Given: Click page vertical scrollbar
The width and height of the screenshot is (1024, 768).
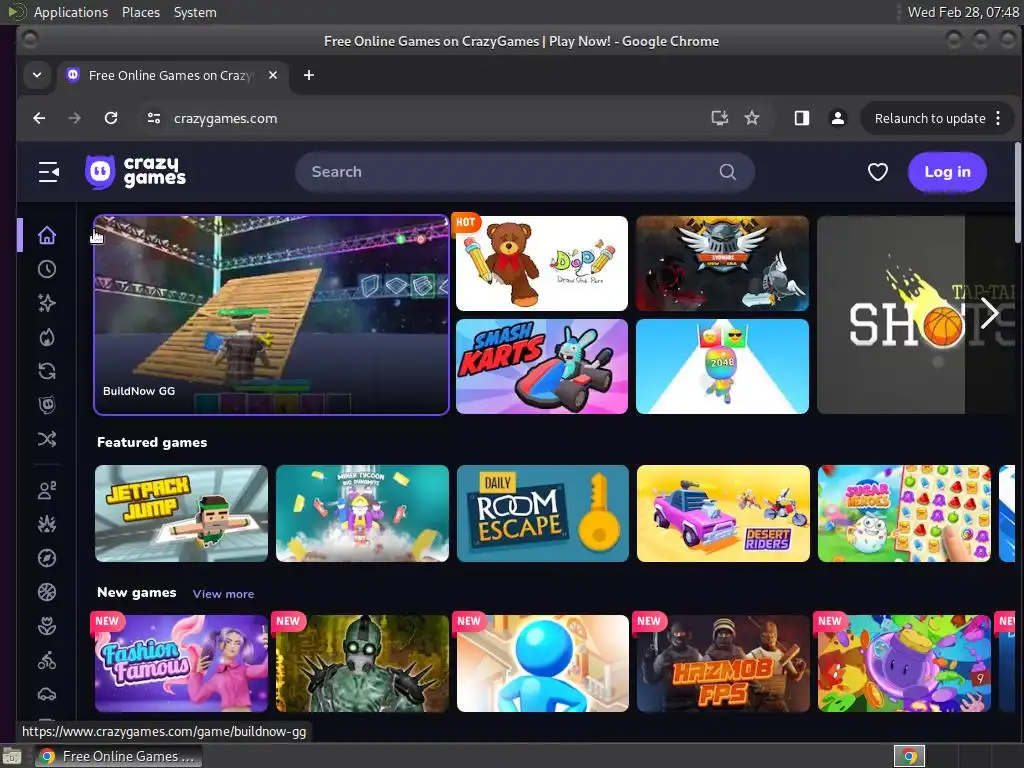Looking at the screenshot, I should click(1018, 193).
